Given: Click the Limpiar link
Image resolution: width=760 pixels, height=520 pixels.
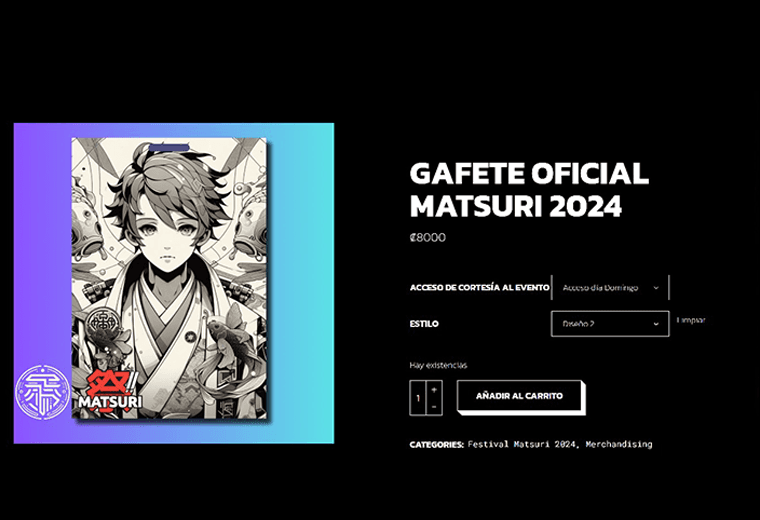Looking at the screenshot, I should pyautogui.click(x=691, y=320).
